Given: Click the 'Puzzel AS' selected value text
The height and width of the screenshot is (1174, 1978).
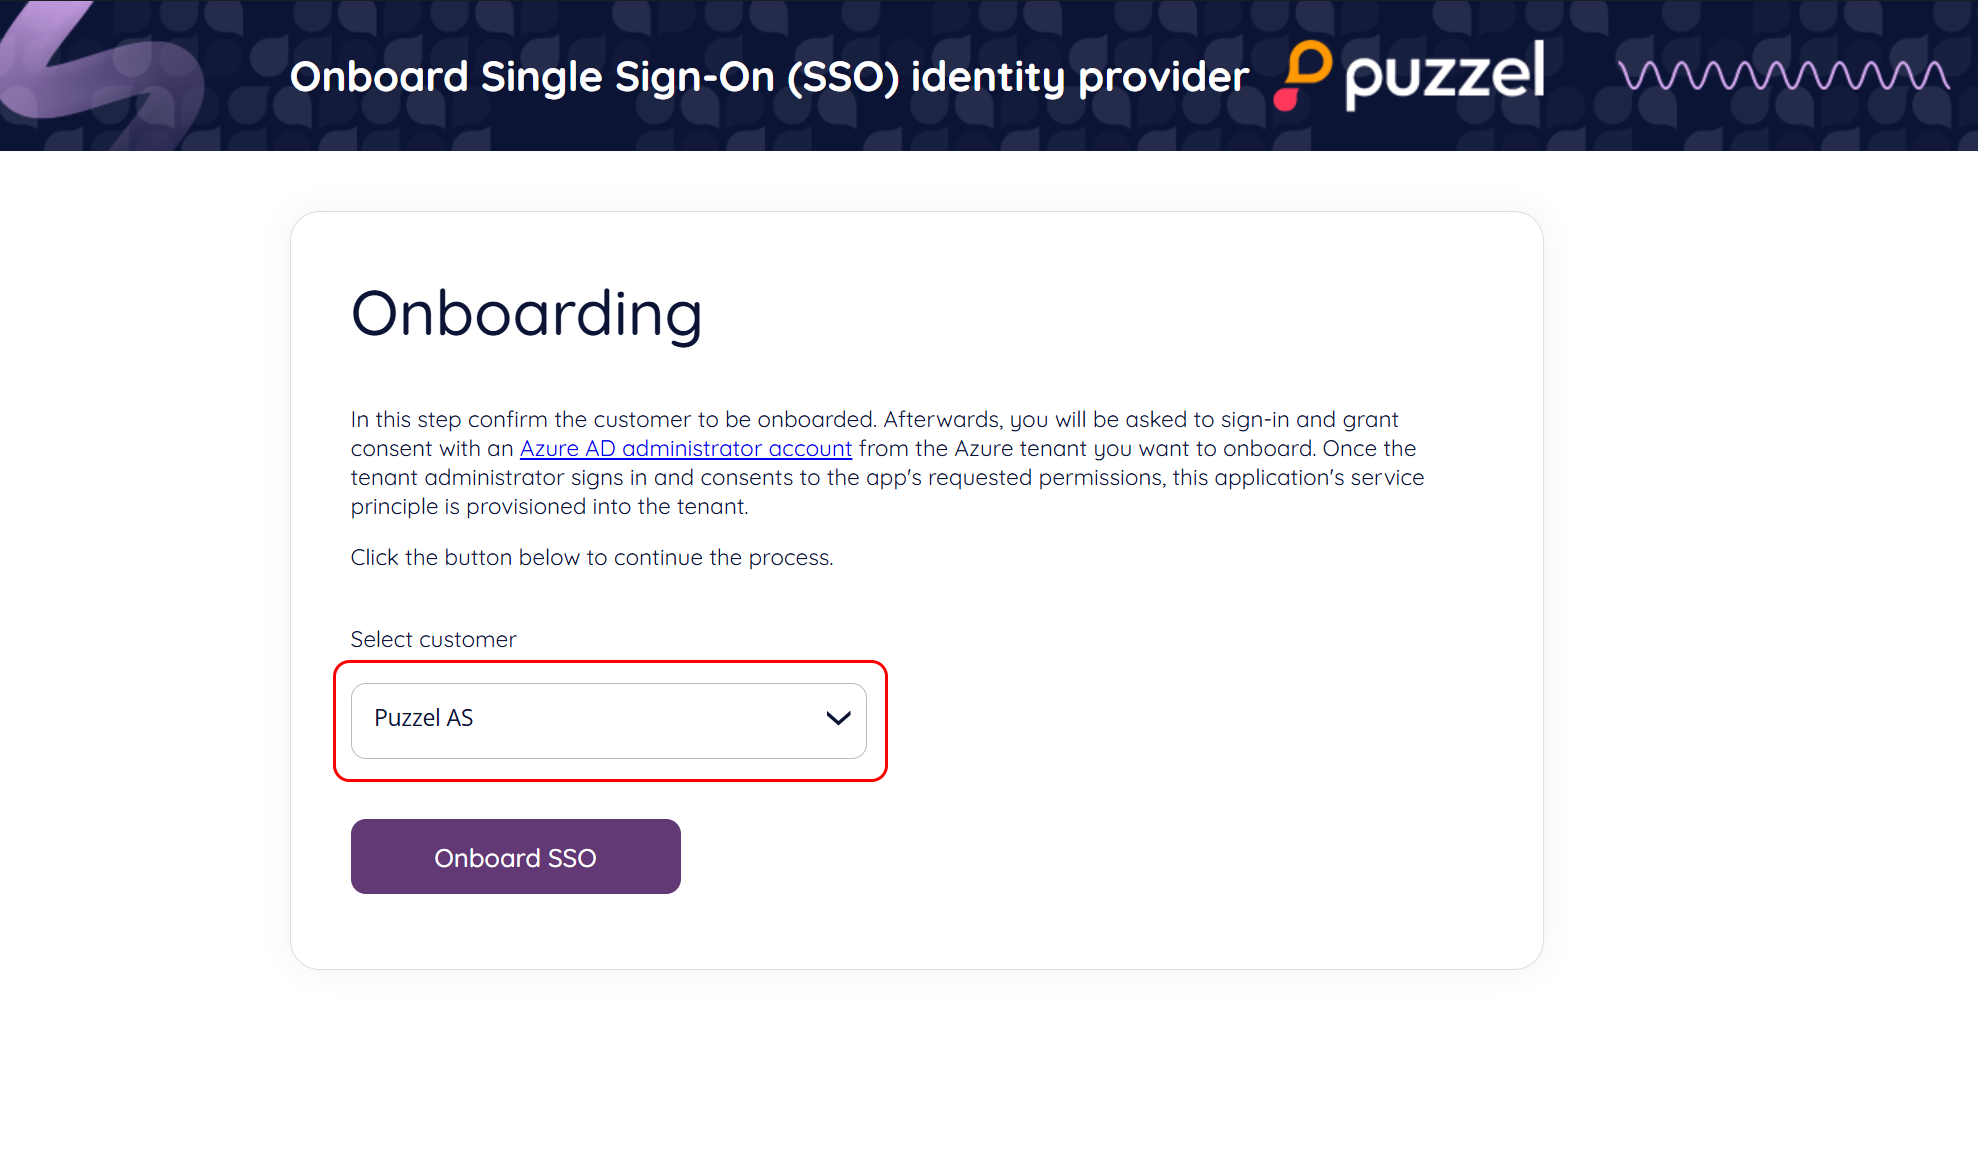Looking at the screenshot, I should 424,718.
